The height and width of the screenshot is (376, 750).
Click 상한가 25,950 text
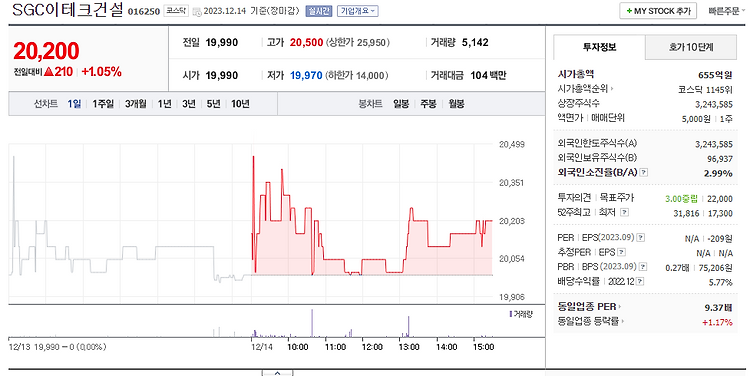tap(358, 43)
